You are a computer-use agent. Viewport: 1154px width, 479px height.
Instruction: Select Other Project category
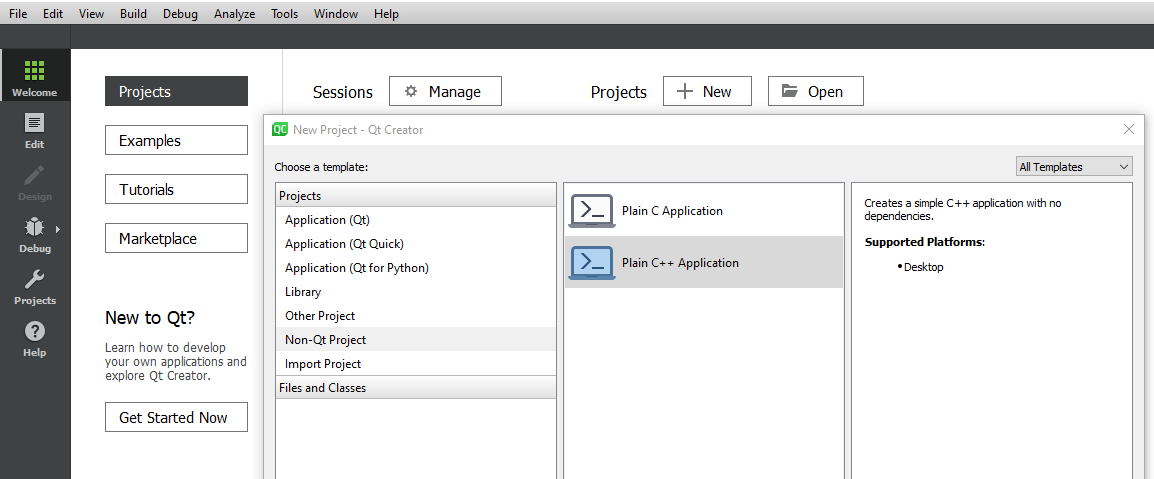coord(416,316)
